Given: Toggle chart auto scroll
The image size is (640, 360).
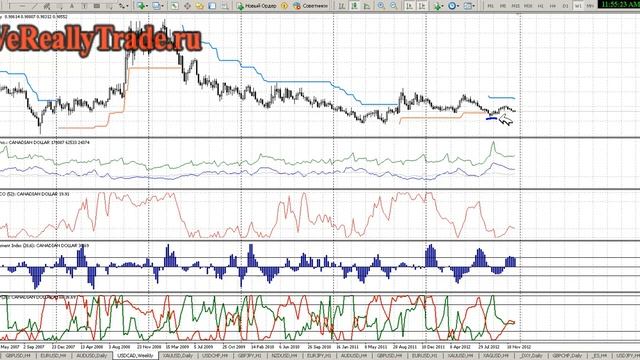Looking at the screenshot, I should click(x=409, y=6).
